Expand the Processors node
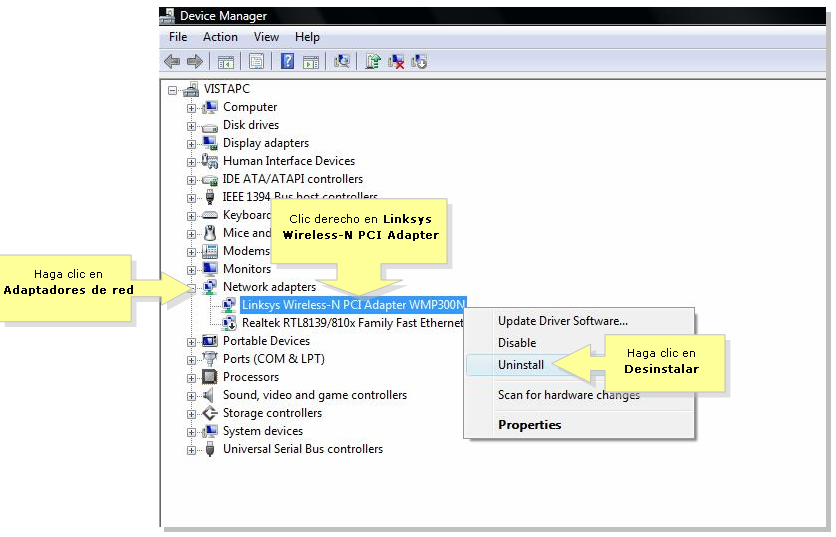 191,379
